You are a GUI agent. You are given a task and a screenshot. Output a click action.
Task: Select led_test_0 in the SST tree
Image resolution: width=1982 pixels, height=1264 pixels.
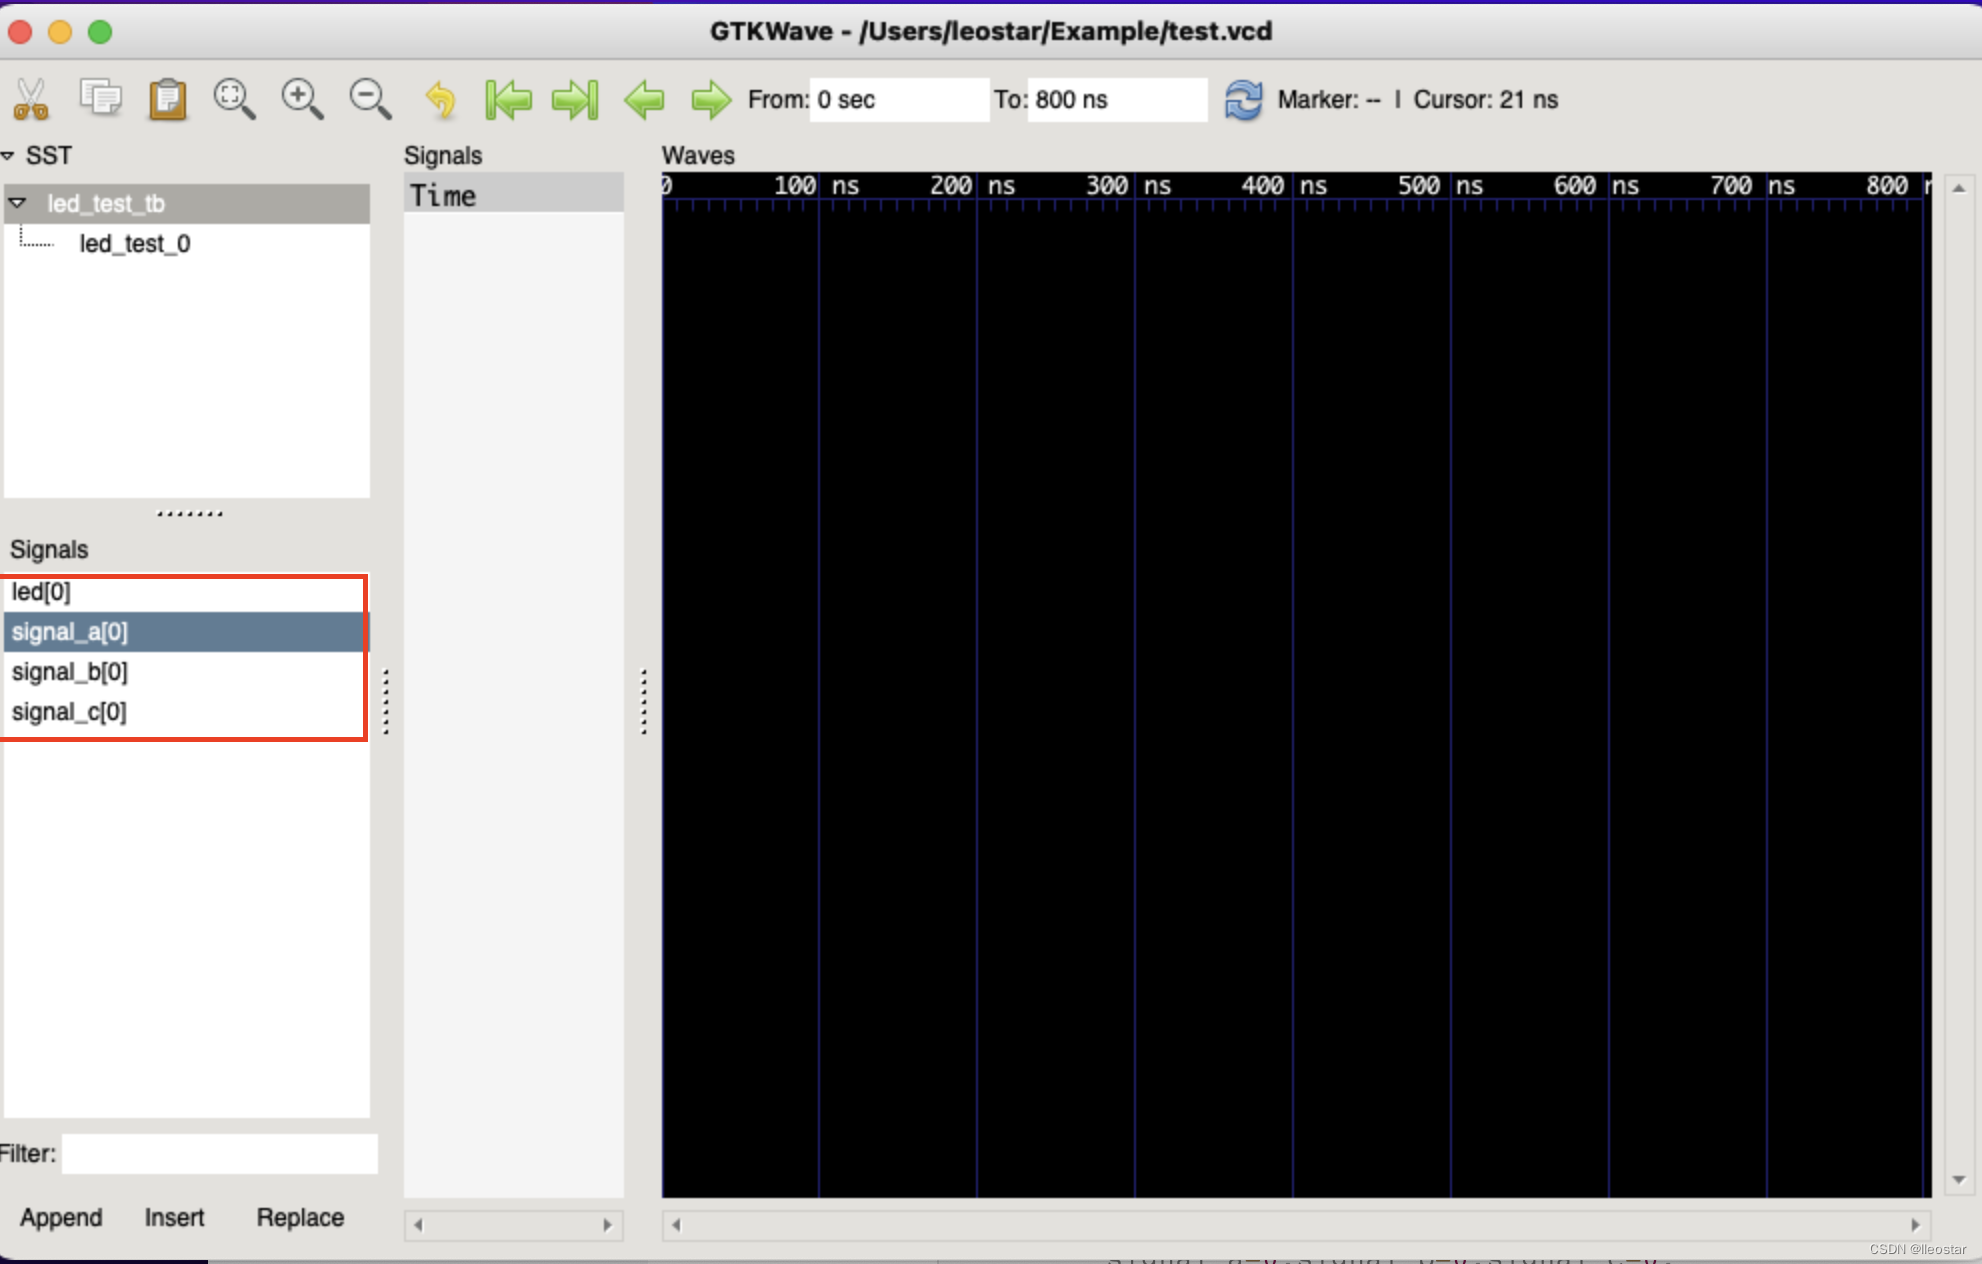click(x=135, y=243)
